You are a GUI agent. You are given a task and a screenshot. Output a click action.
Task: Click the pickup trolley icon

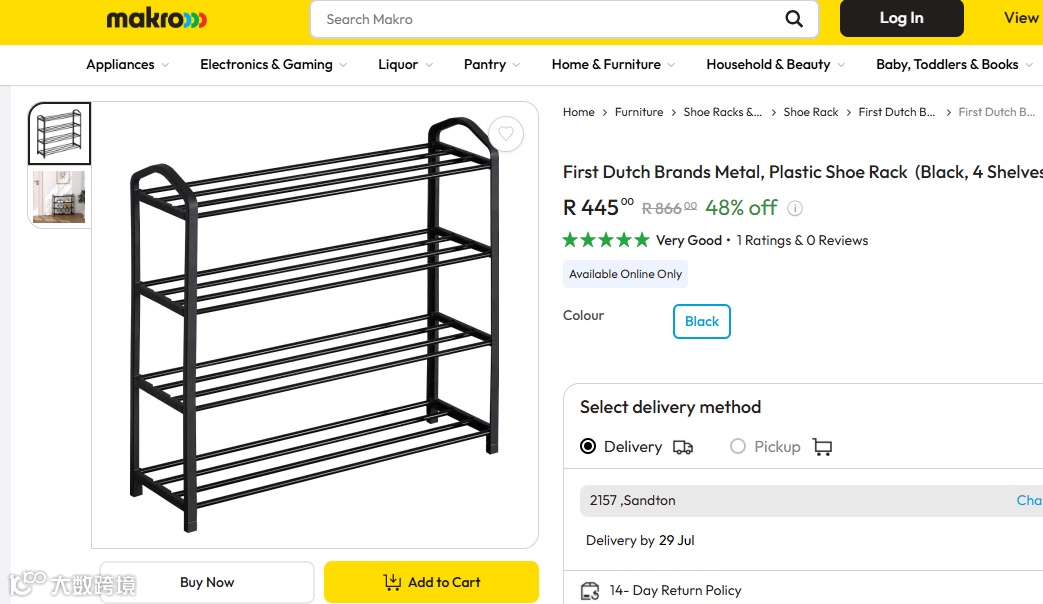pyautogui.click(x=822, y=447)
